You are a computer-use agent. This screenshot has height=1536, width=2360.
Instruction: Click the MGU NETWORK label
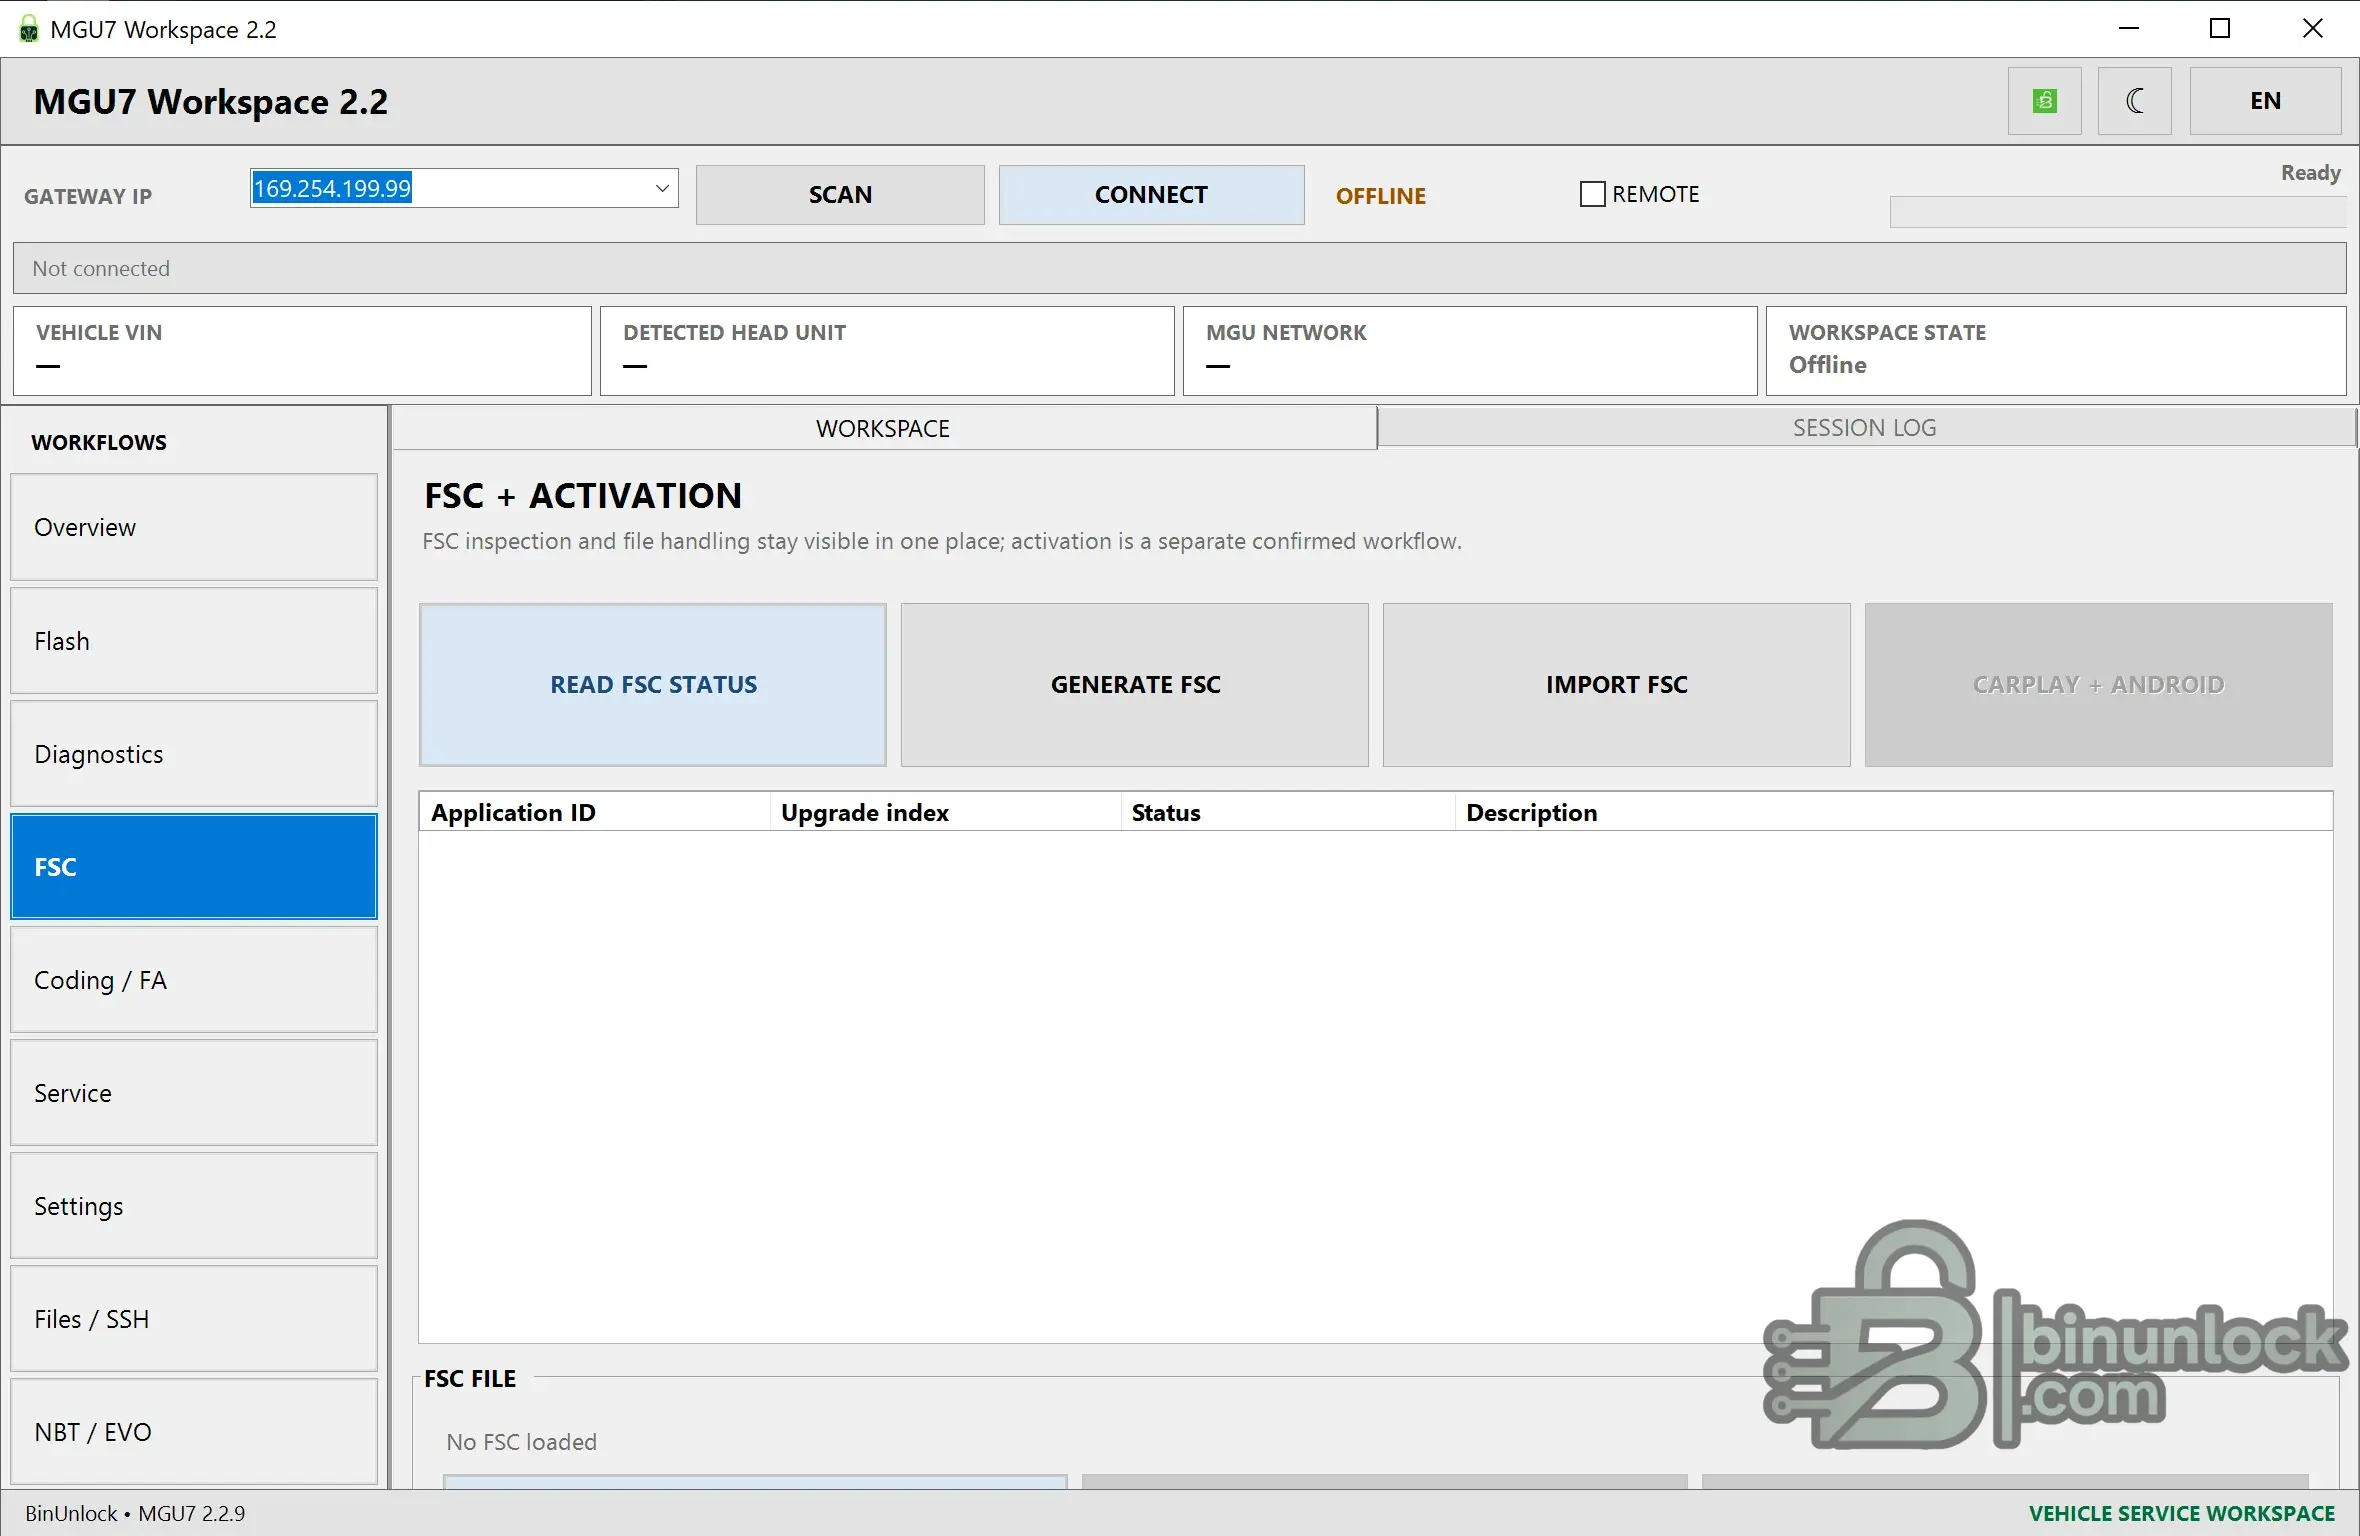pyautogui.click(x=1286, y=332)
